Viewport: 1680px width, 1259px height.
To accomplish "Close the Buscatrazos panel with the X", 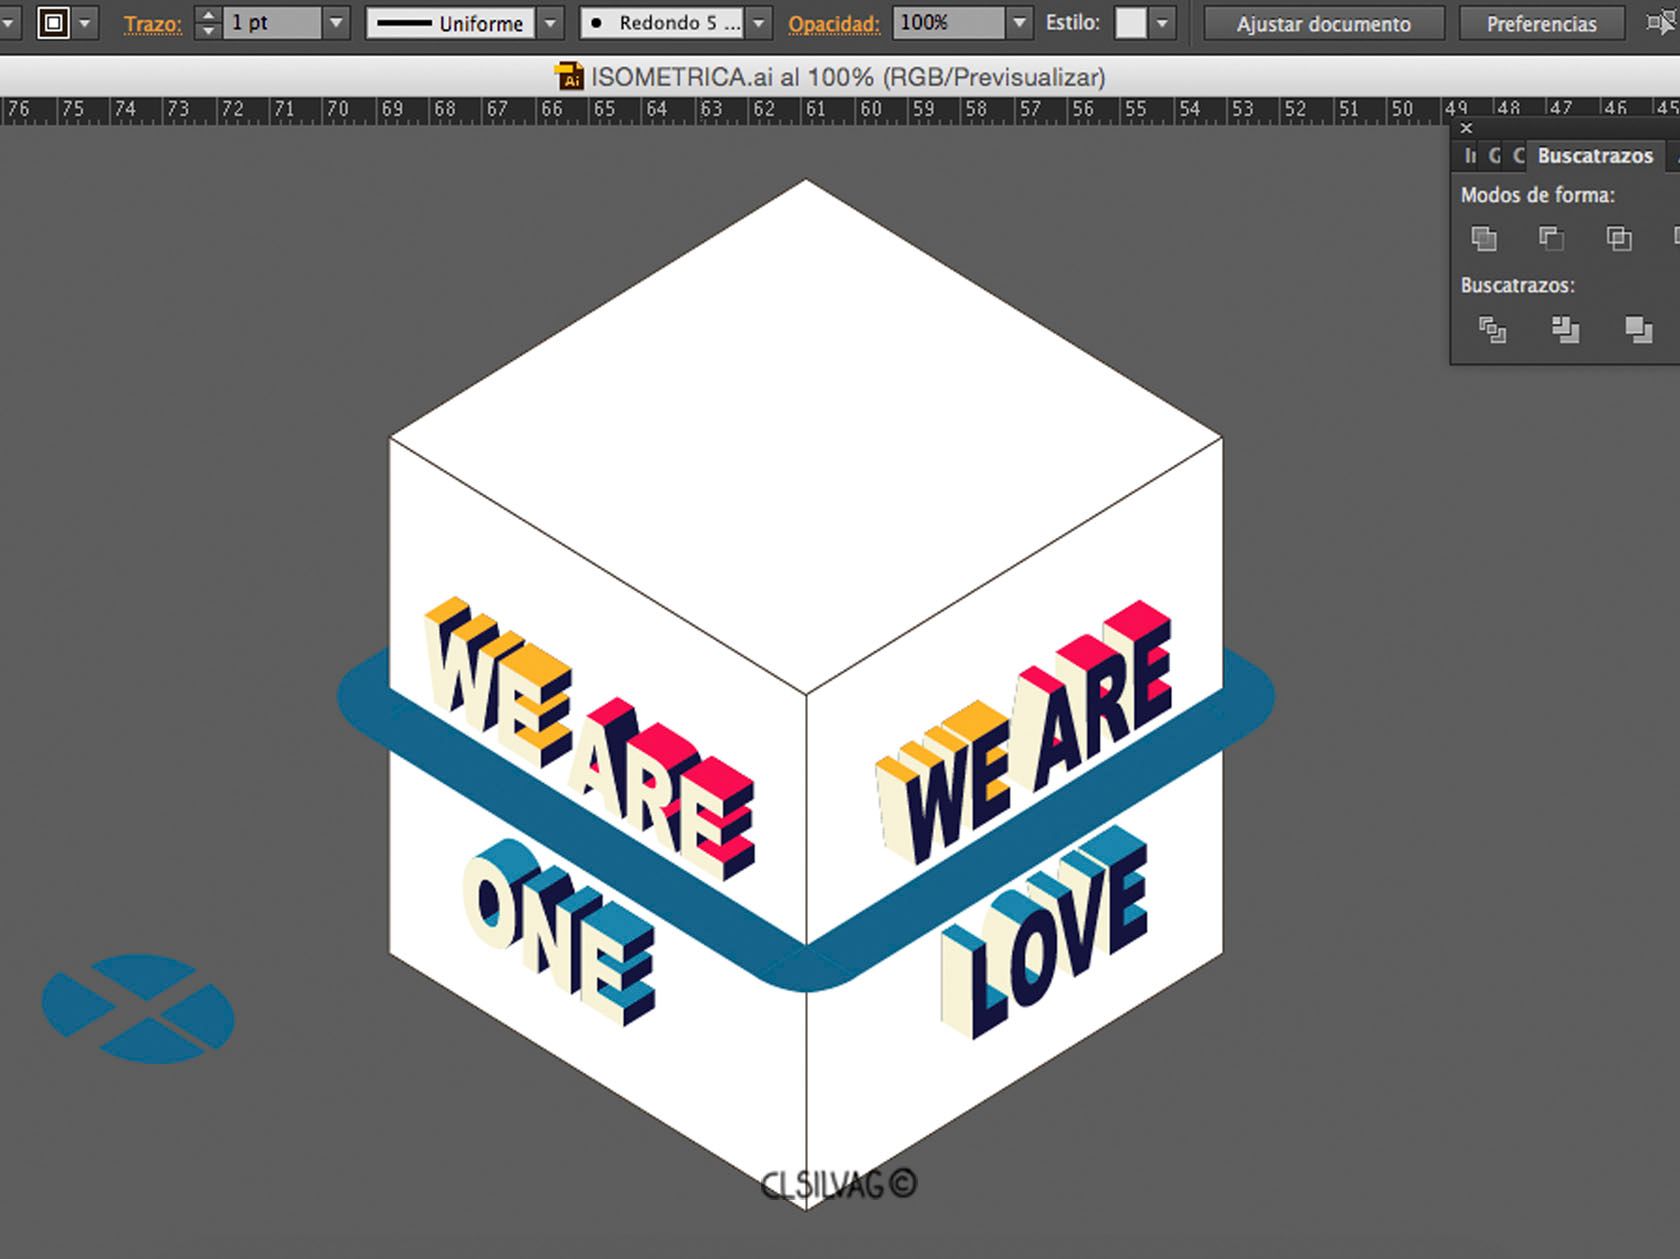I will (x=1466, y=128).
